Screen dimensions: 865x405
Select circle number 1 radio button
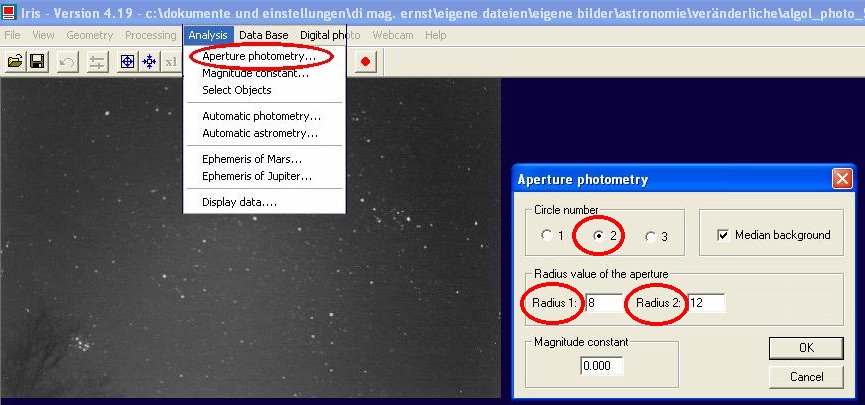tap(546, 236)
